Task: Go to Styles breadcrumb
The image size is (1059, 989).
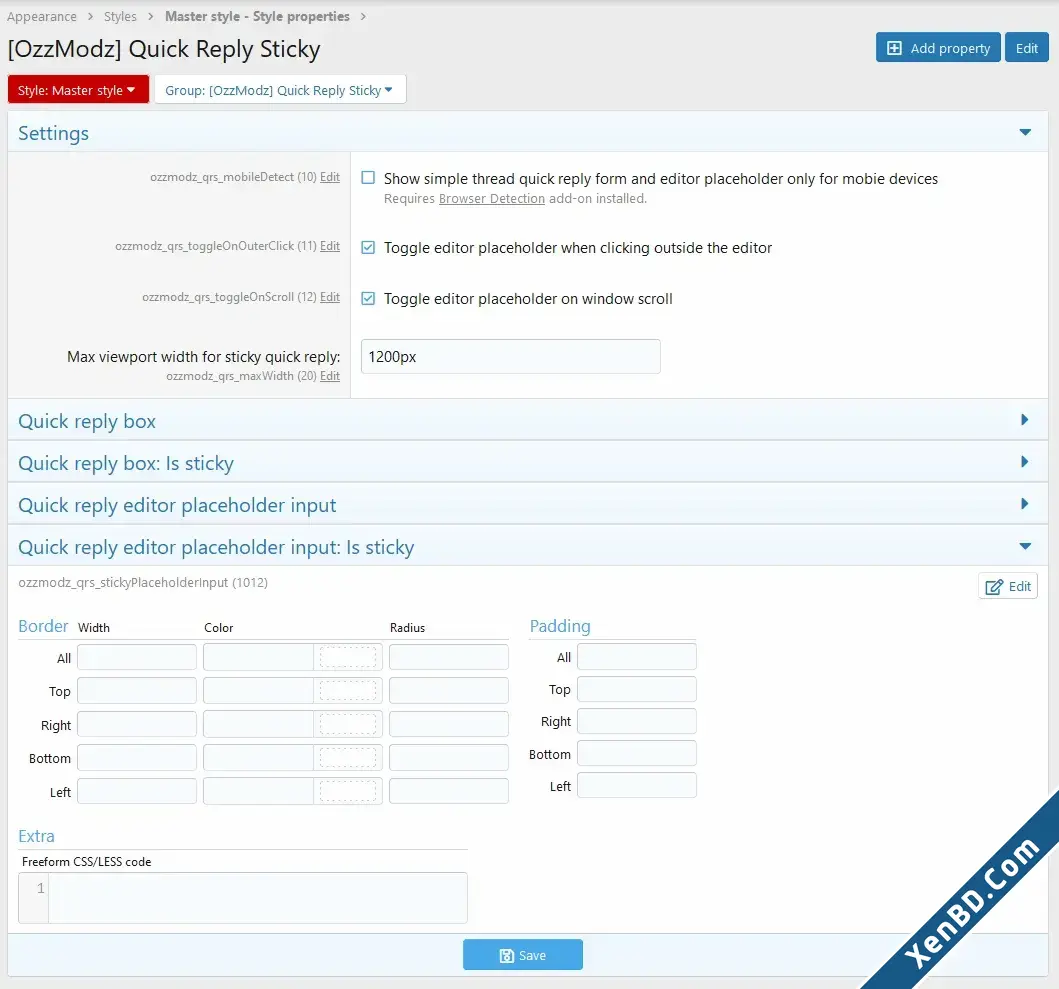Action: 120,16
